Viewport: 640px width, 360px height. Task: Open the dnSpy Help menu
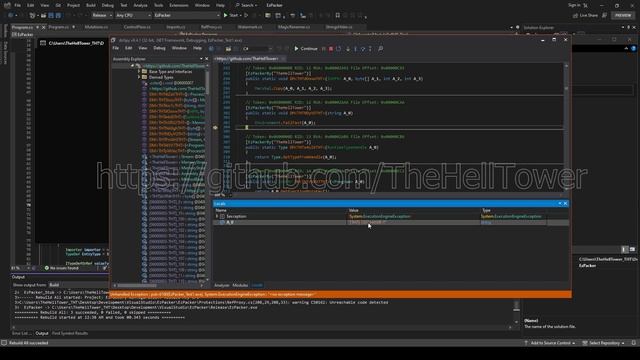[x=197, y=48]
